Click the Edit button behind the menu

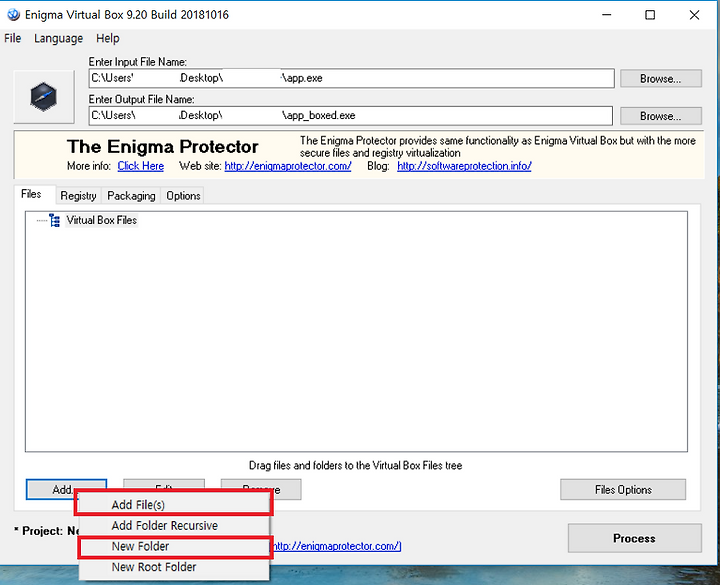[x=164, y=485]
